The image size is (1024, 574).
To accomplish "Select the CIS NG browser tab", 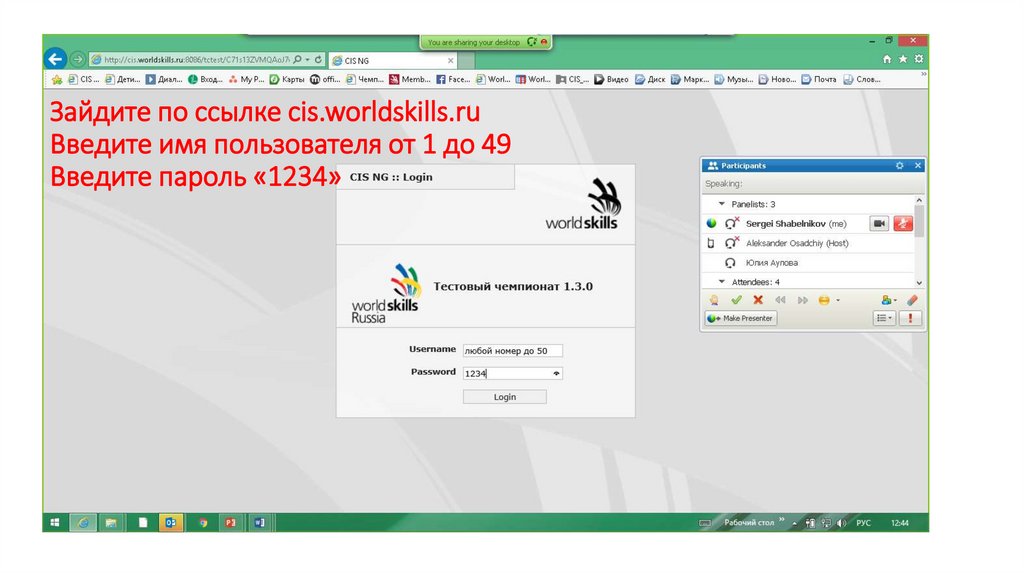I will coord(392,61).
